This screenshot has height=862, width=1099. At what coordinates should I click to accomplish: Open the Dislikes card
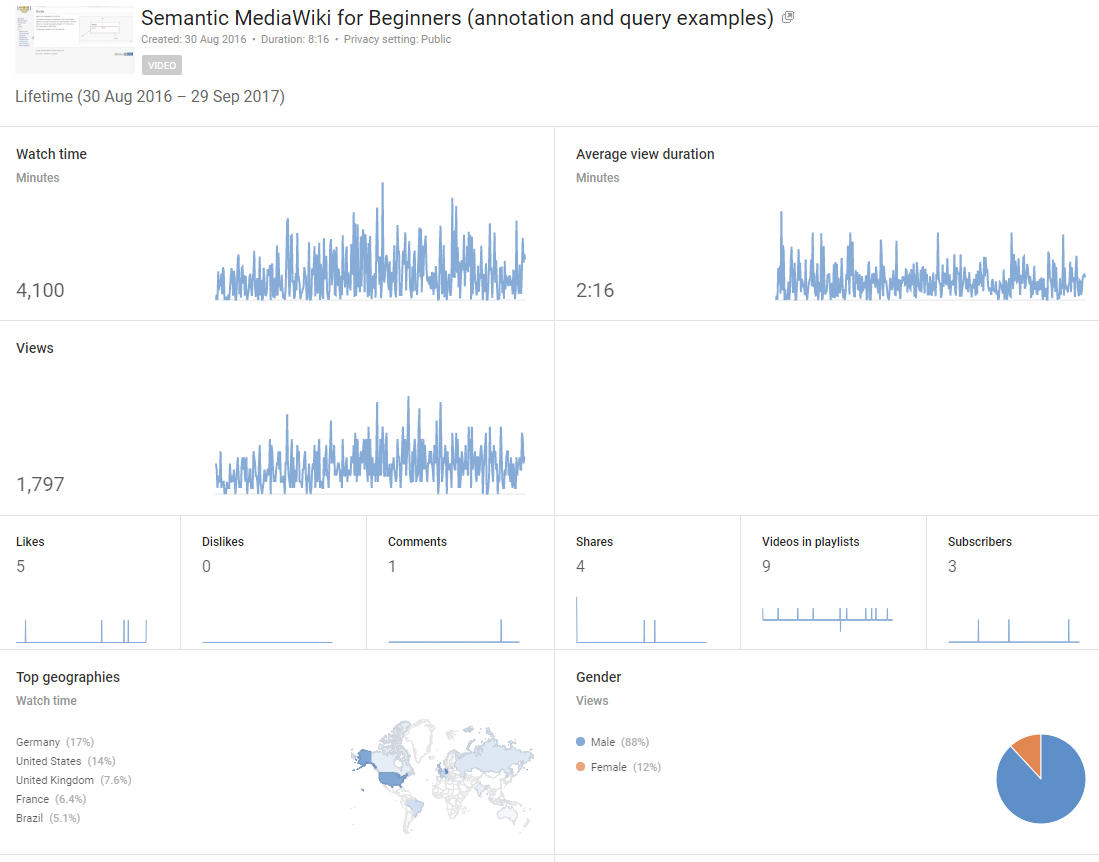273,582
